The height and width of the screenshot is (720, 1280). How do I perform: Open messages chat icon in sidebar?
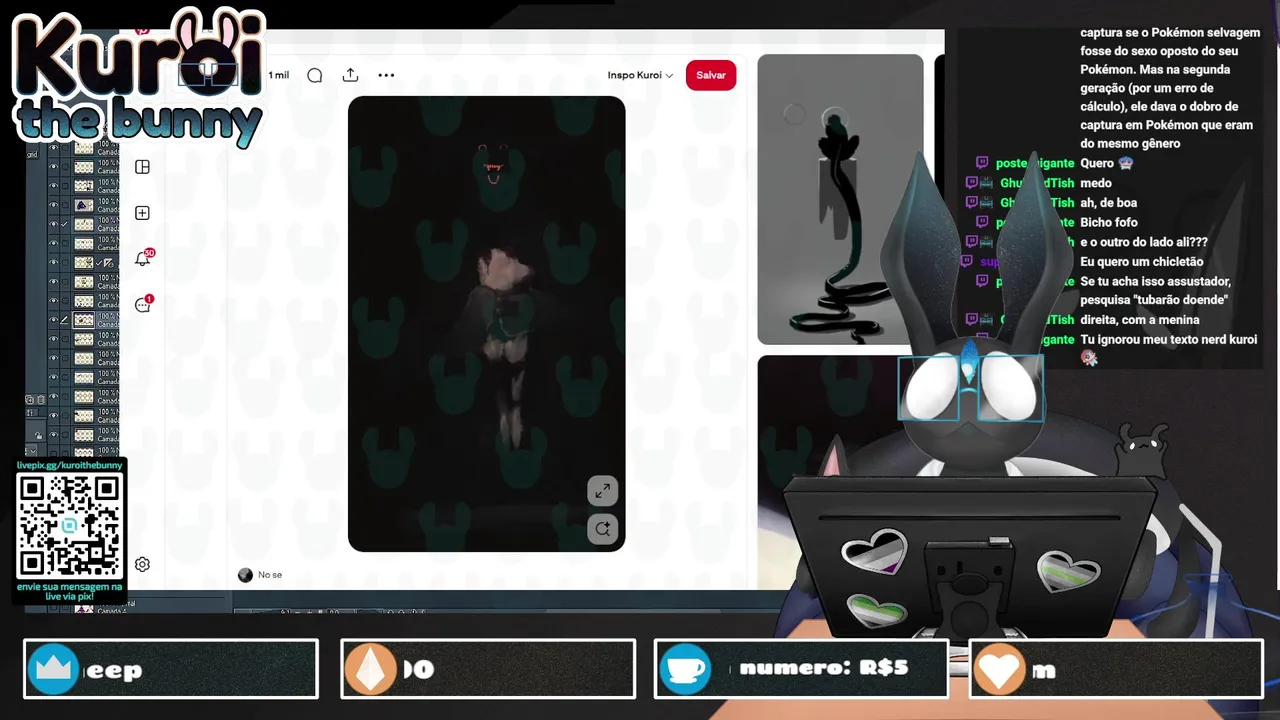click(x=143, y=304)
